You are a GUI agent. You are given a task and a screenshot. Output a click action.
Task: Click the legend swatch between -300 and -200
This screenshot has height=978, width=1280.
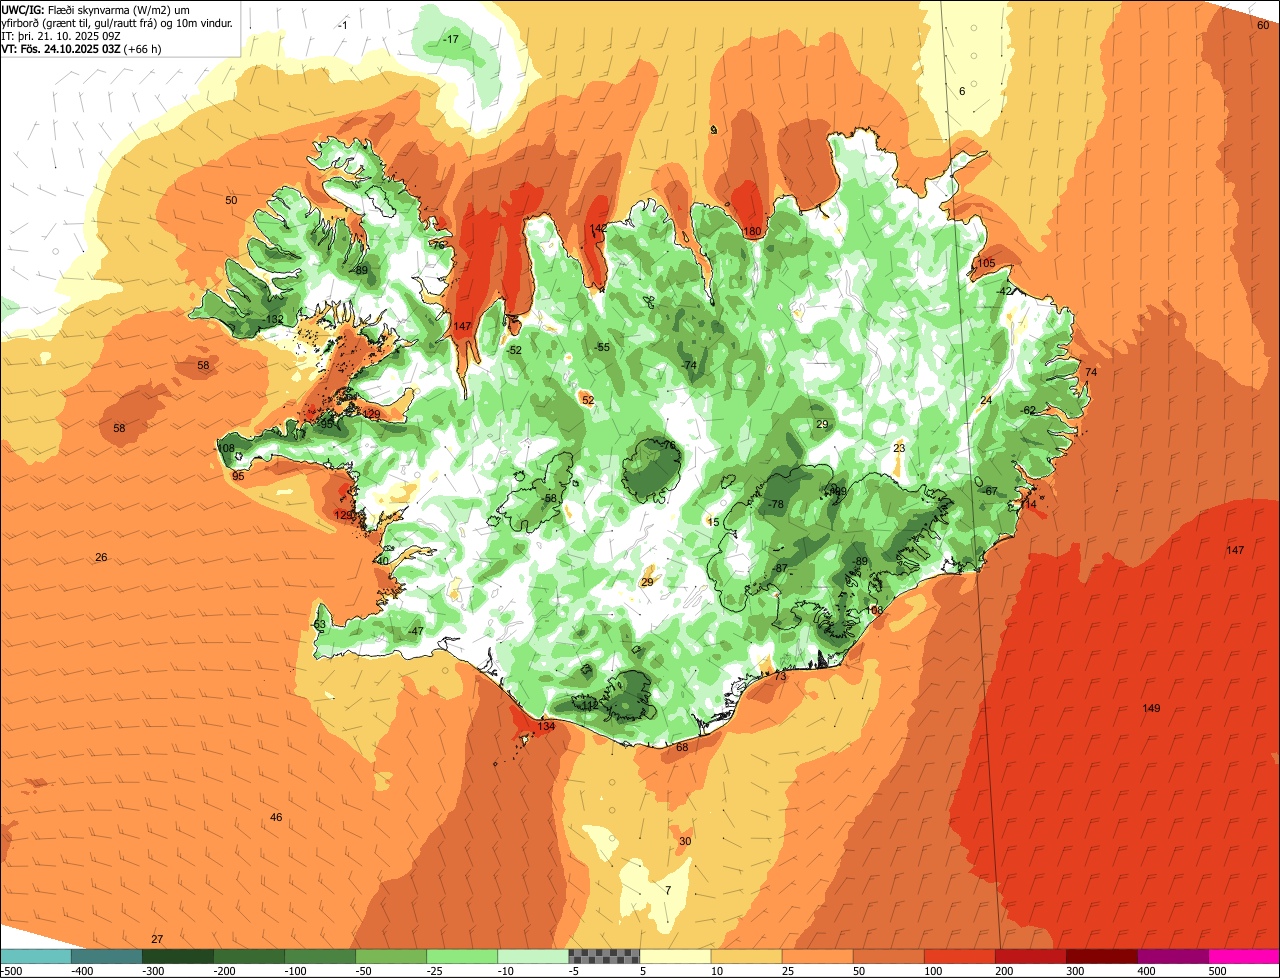[x=178, y=956]
